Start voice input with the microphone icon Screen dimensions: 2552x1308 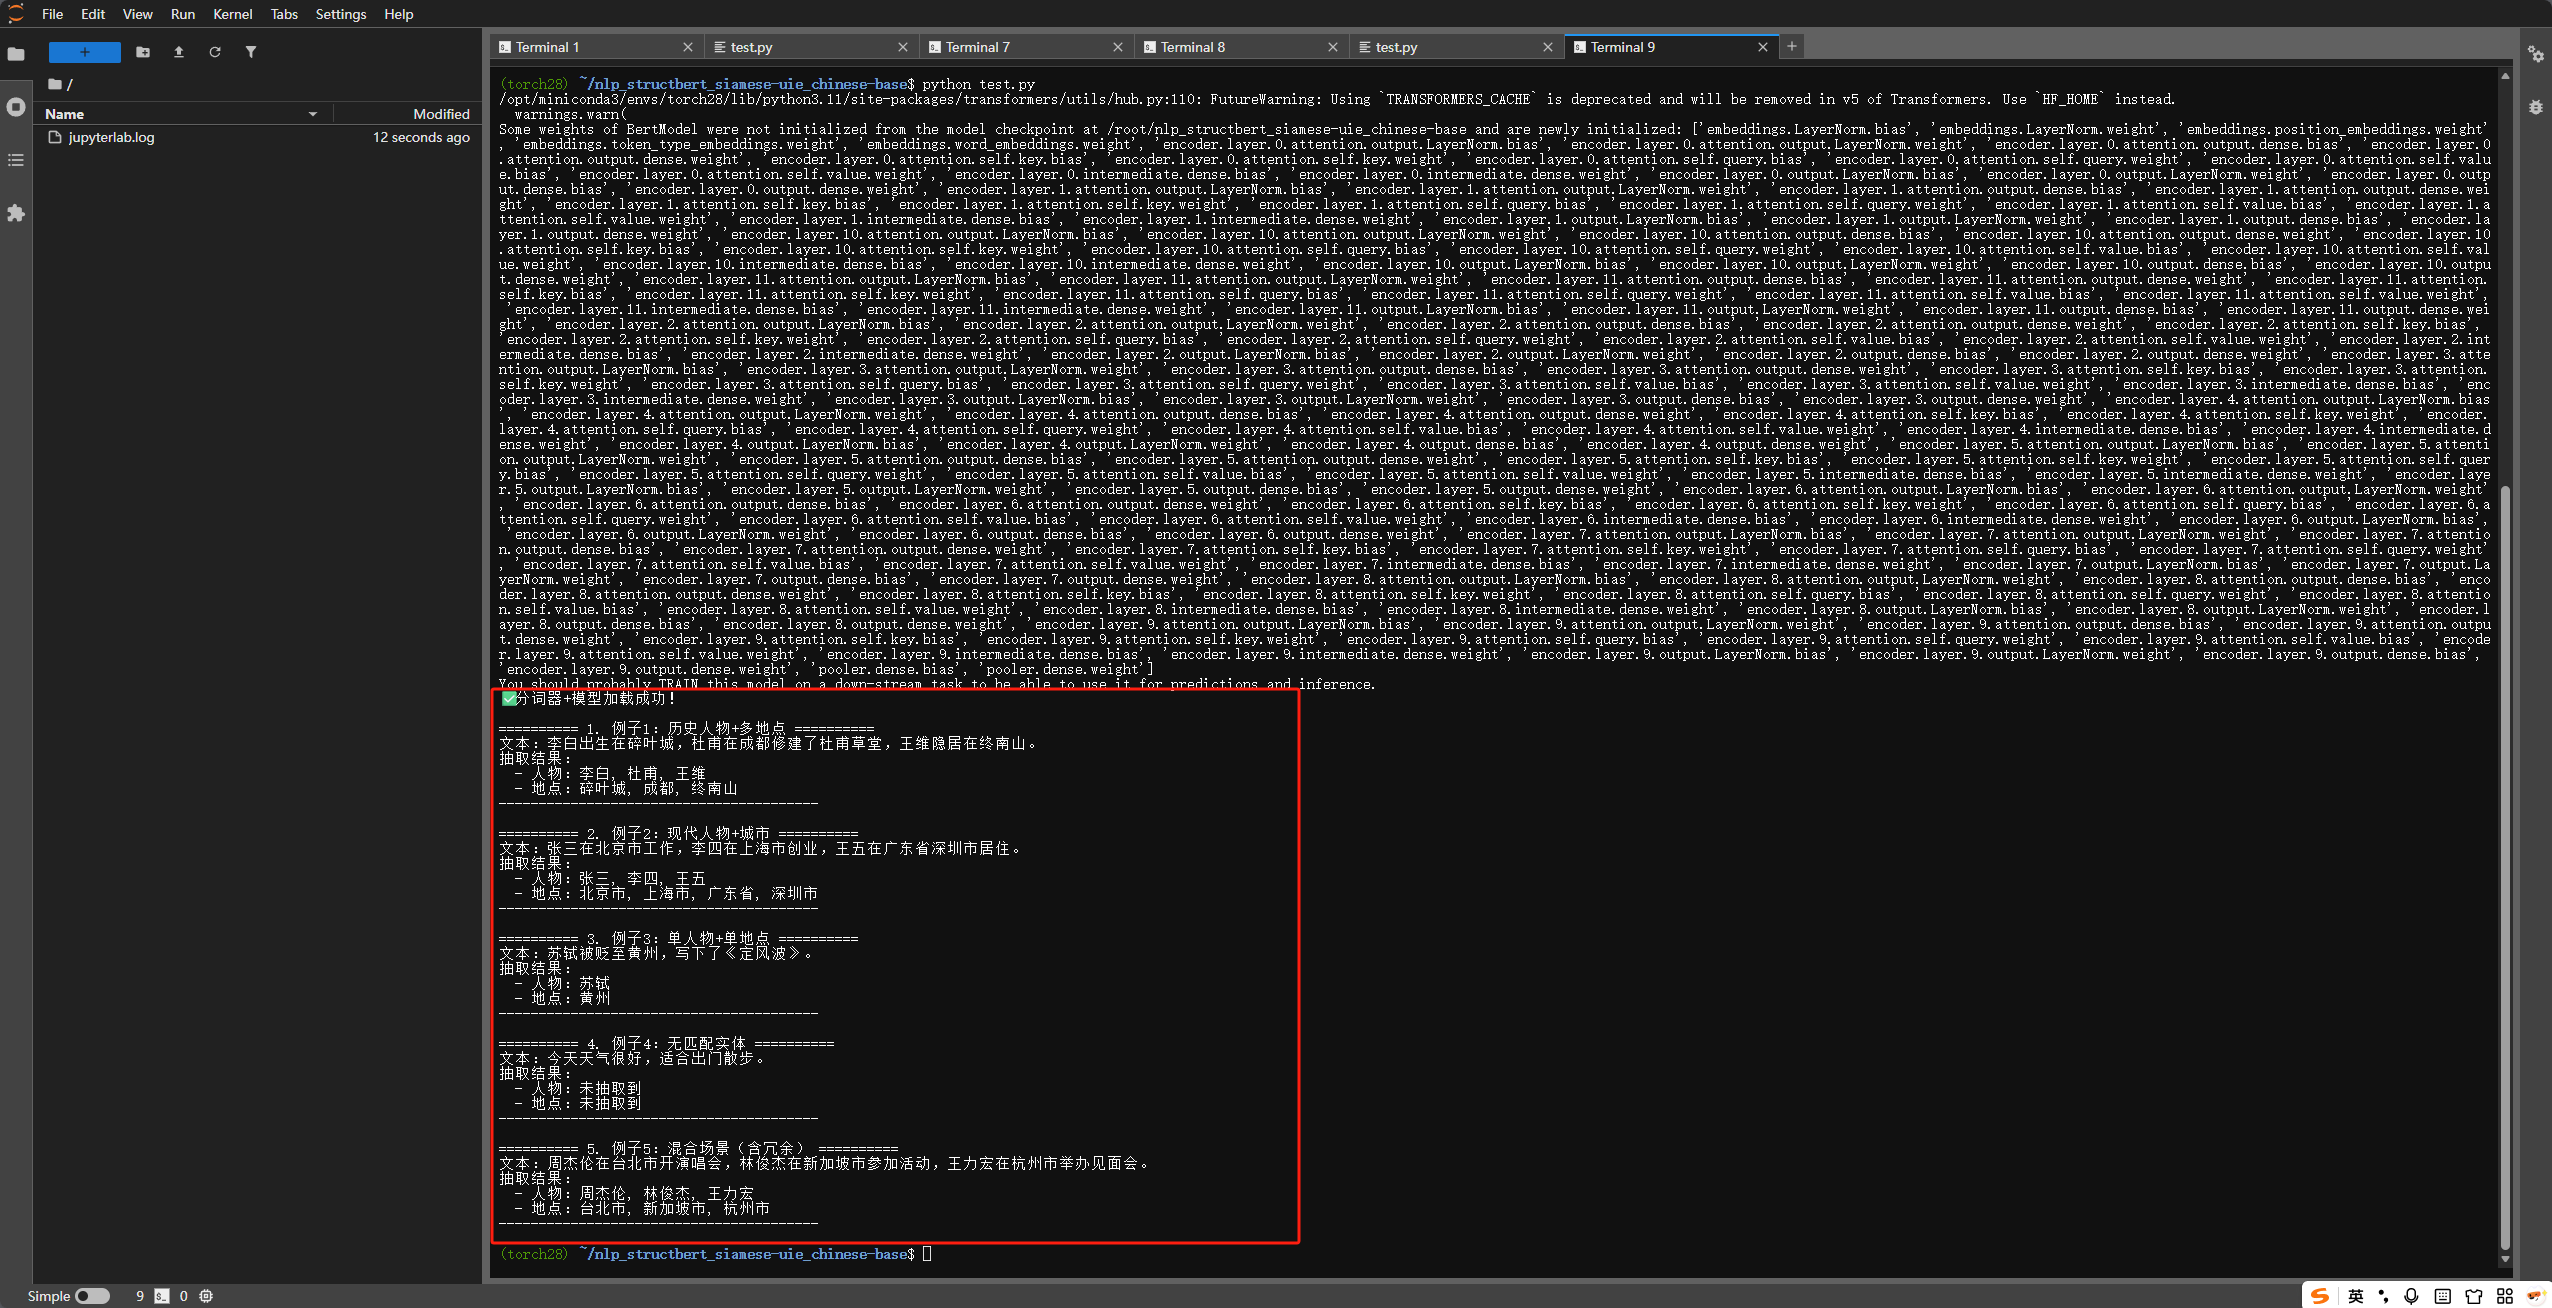(x=2412, y=1296)
